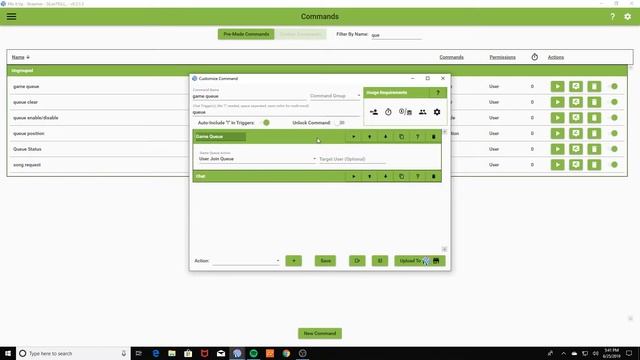Open the Command Group dropdown
The height and width of the screenshot is (360, 640).
(x=335, y=96)
